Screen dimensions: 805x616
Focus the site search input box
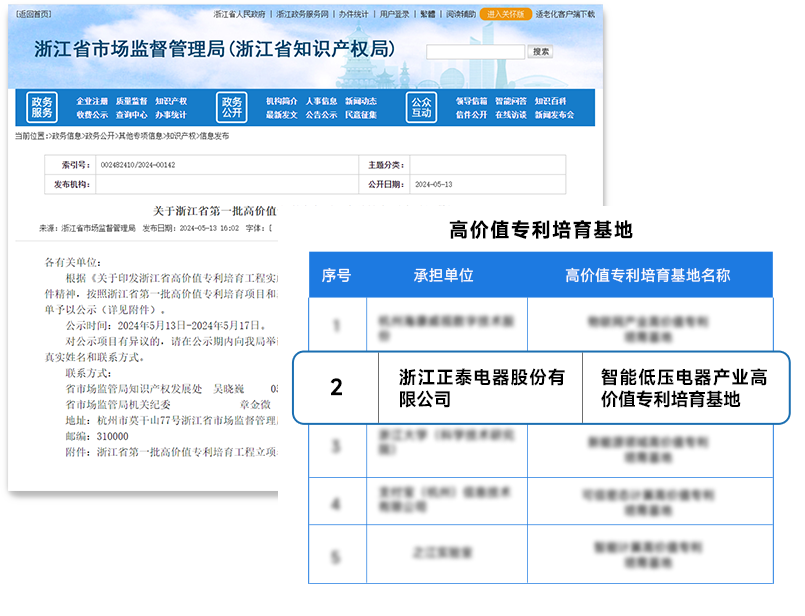click(475, 51)
